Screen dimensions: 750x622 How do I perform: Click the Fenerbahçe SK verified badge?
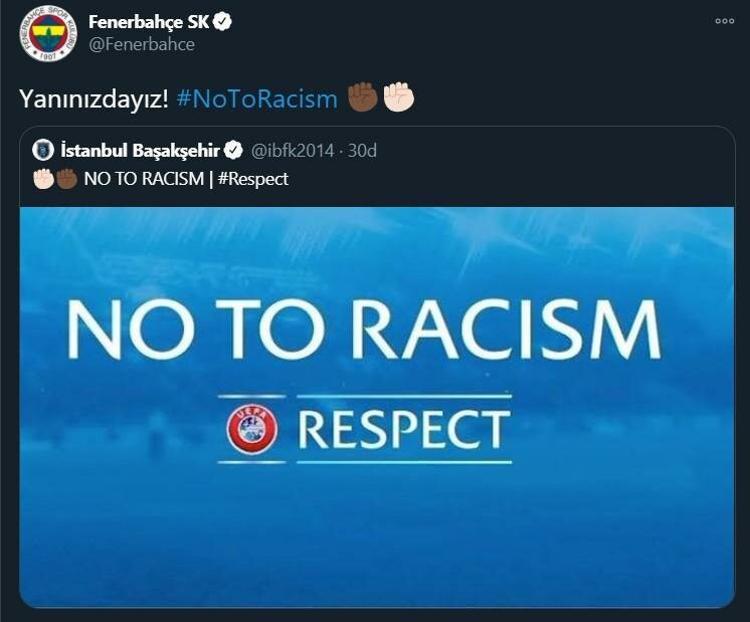tap(223, 22)
